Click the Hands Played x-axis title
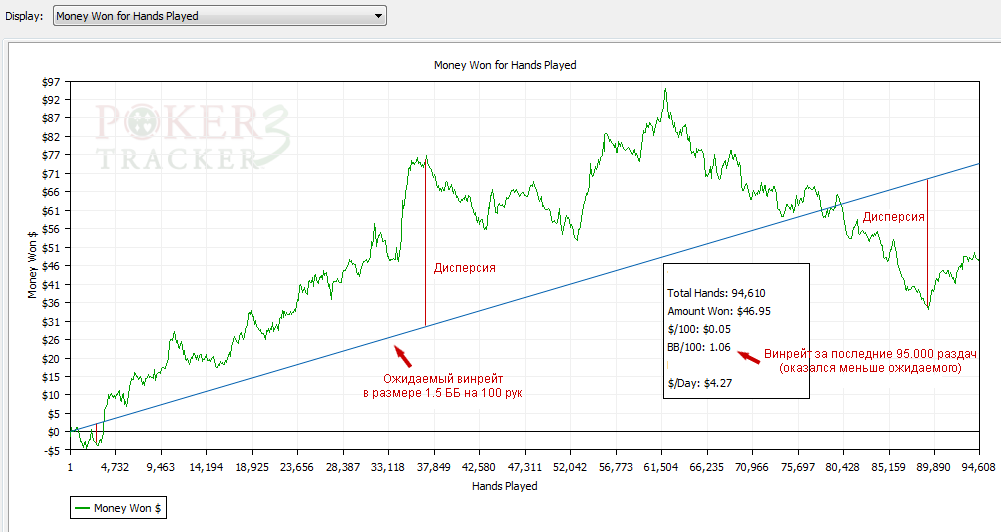1001x532 pixels. pos(504,486)
